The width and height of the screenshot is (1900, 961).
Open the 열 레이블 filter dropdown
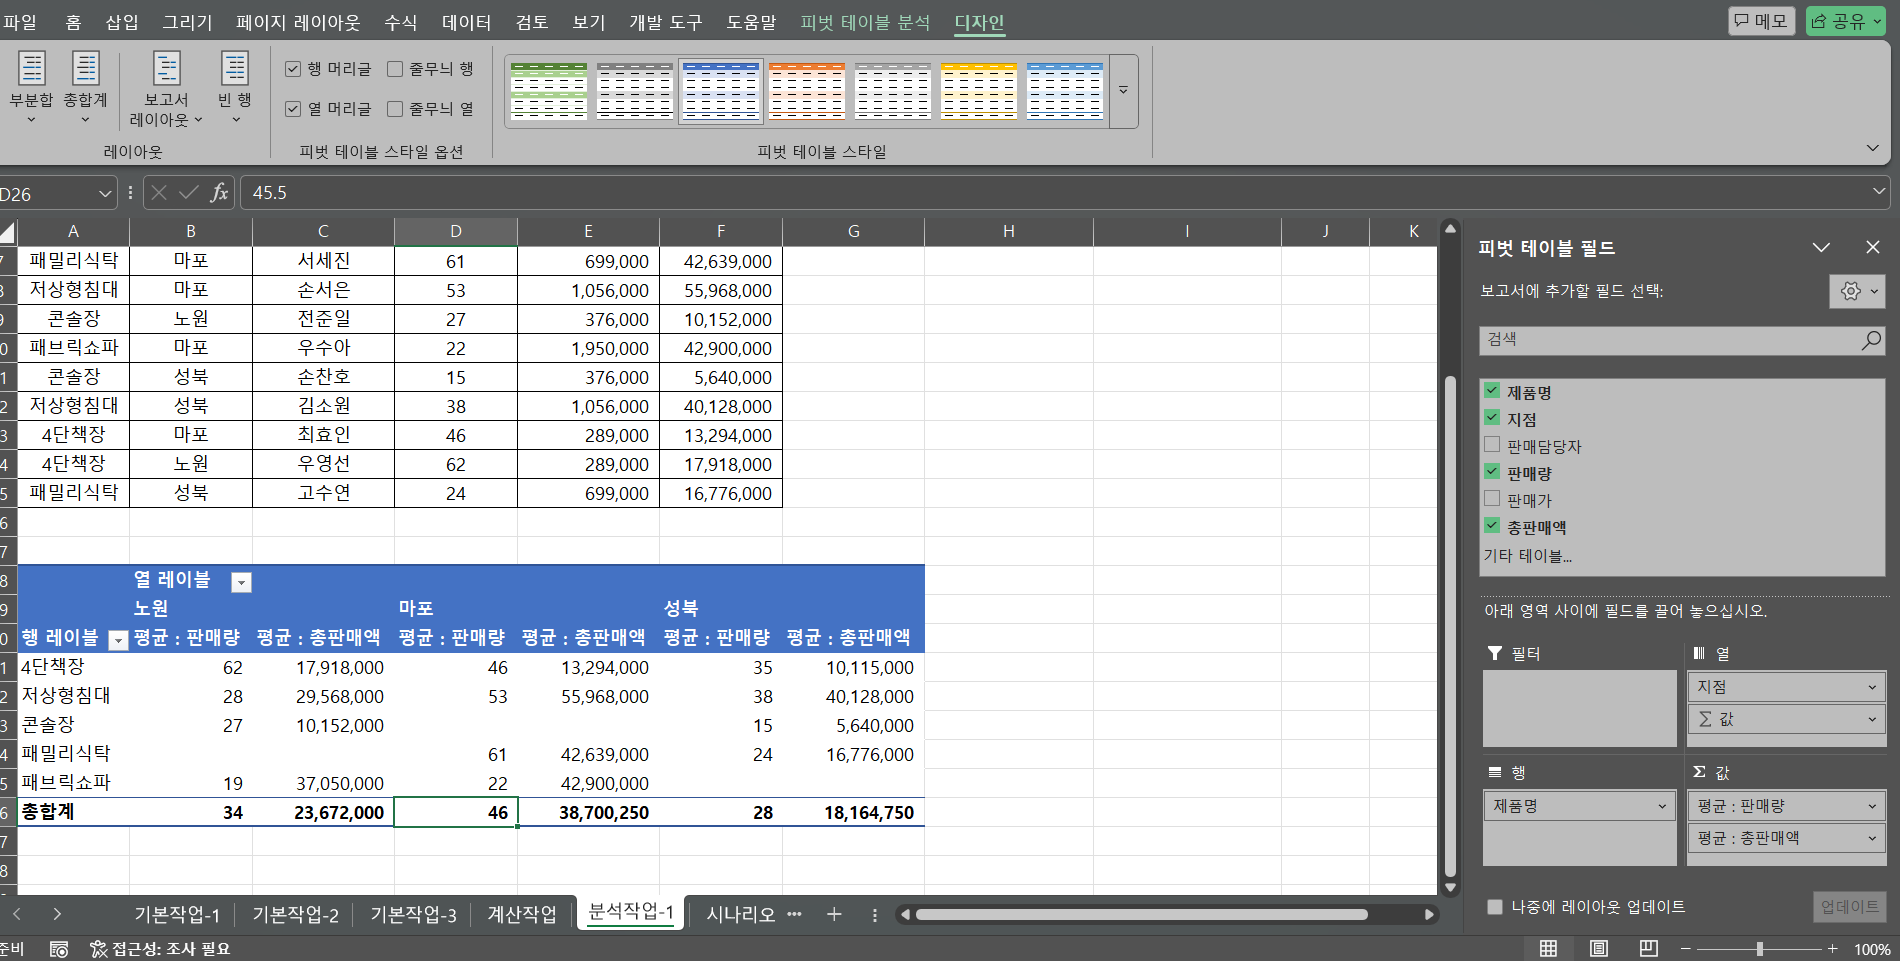coord(241,583)
